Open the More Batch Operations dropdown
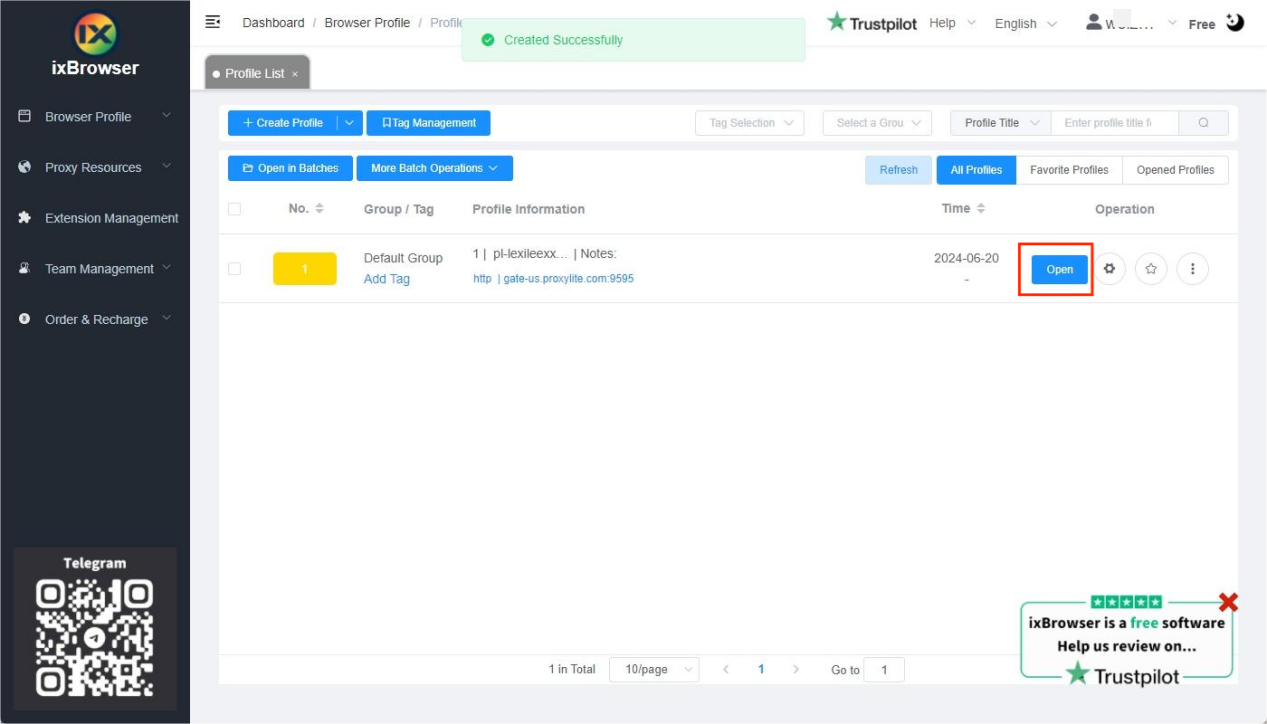Viewport: 1267px width, 724px height. point(435,168)
